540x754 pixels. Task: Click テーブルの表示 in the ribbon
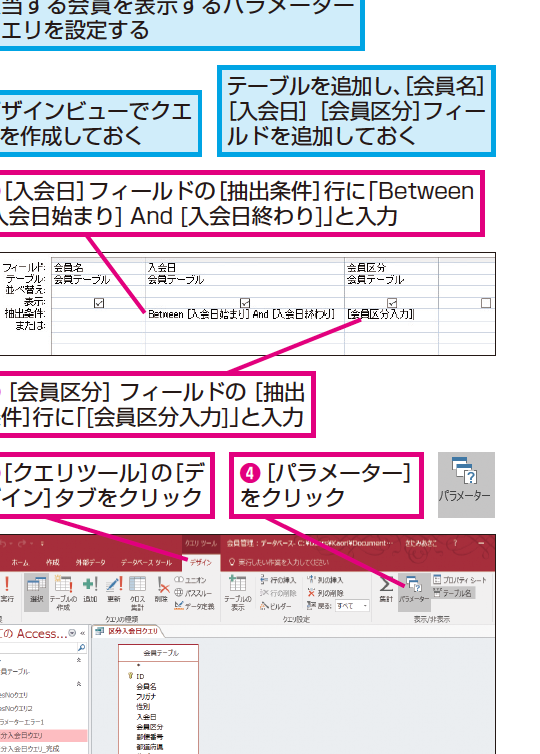point(238,592)
